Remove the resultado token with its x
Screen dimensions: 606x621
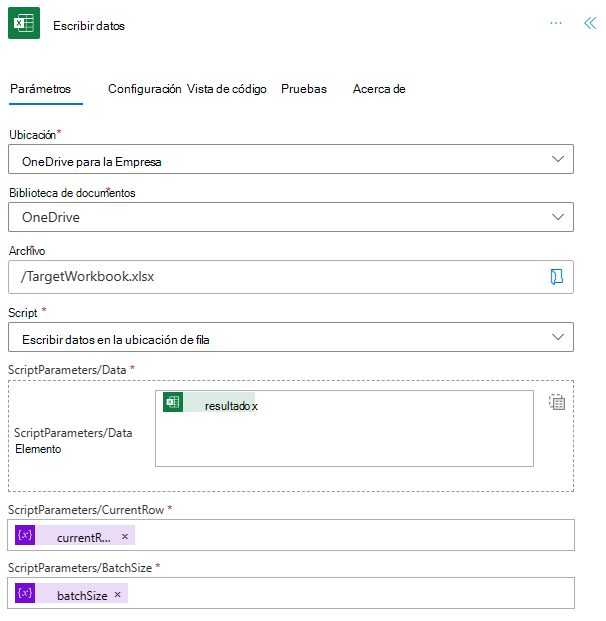[254, 406]
